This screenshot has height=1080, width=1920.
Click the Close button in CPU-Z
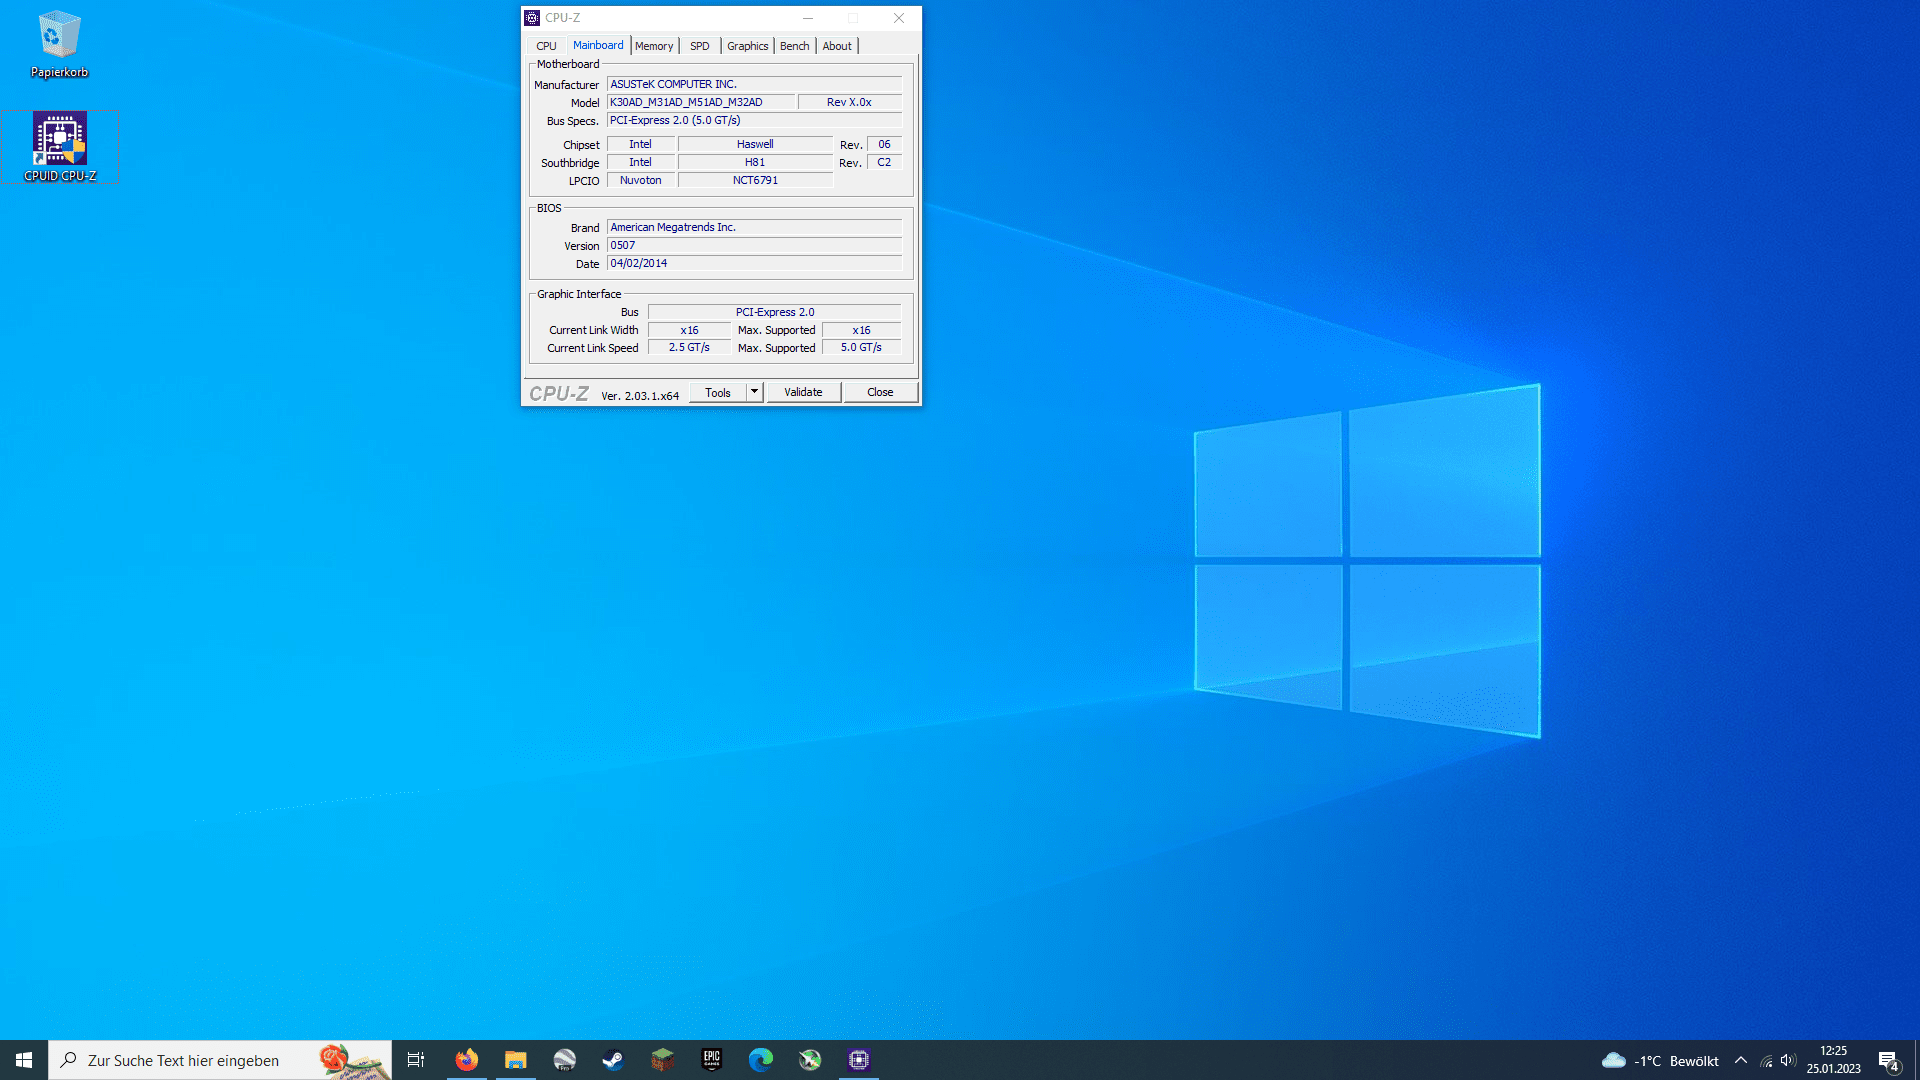(880, 392)
